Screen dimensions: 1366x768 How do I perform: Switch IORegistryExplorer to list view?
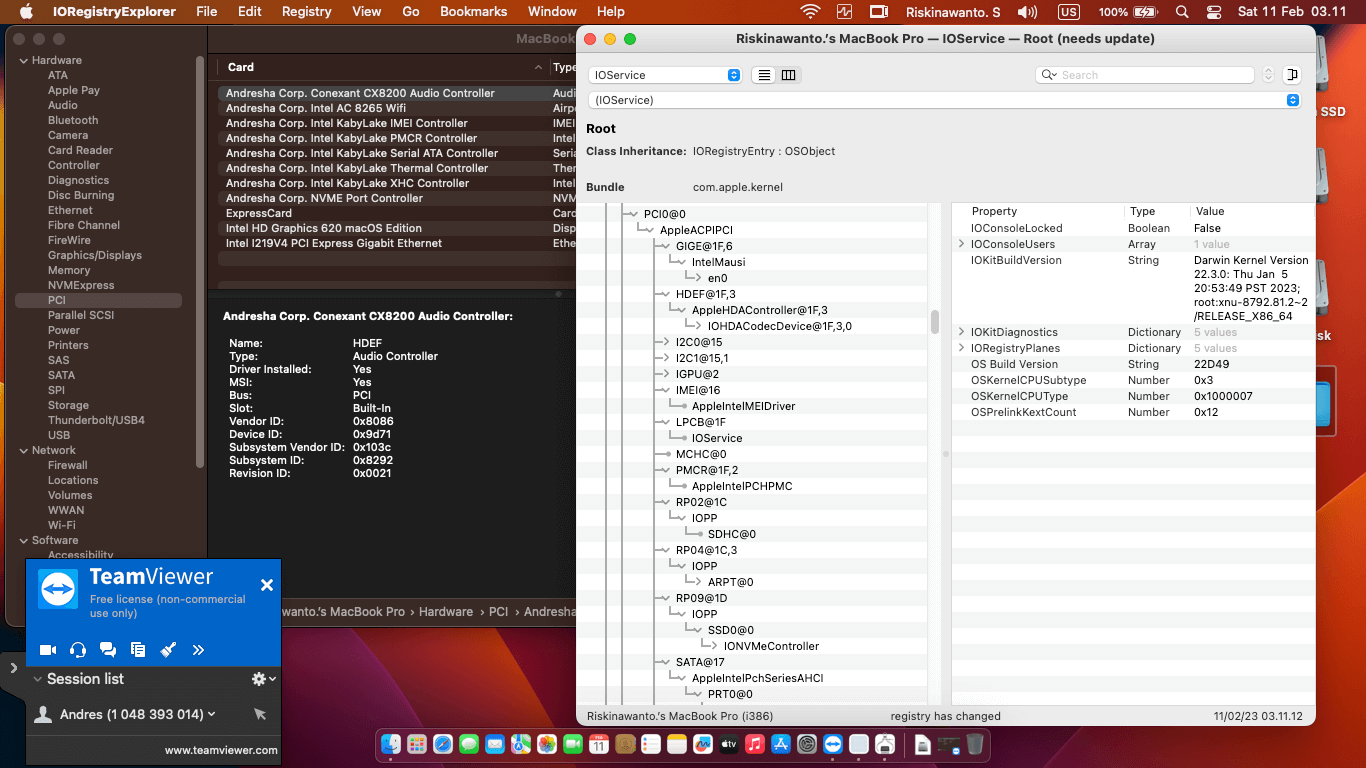[764, 75]
